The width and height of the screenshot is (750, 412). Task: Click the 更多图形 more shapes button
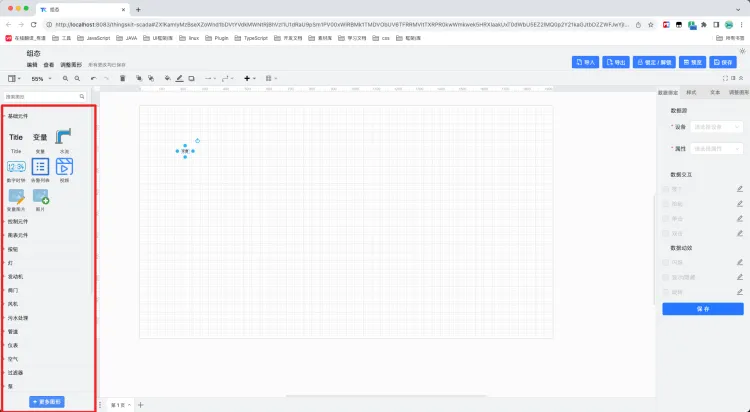[47, 402]
